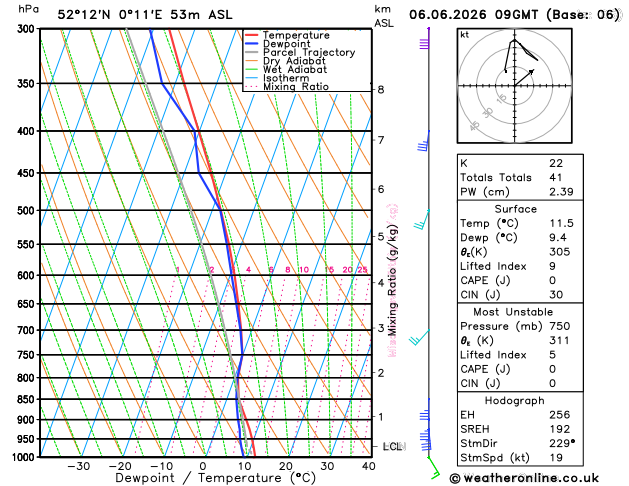Click the 4 km altitude axis label

point(381,283)
